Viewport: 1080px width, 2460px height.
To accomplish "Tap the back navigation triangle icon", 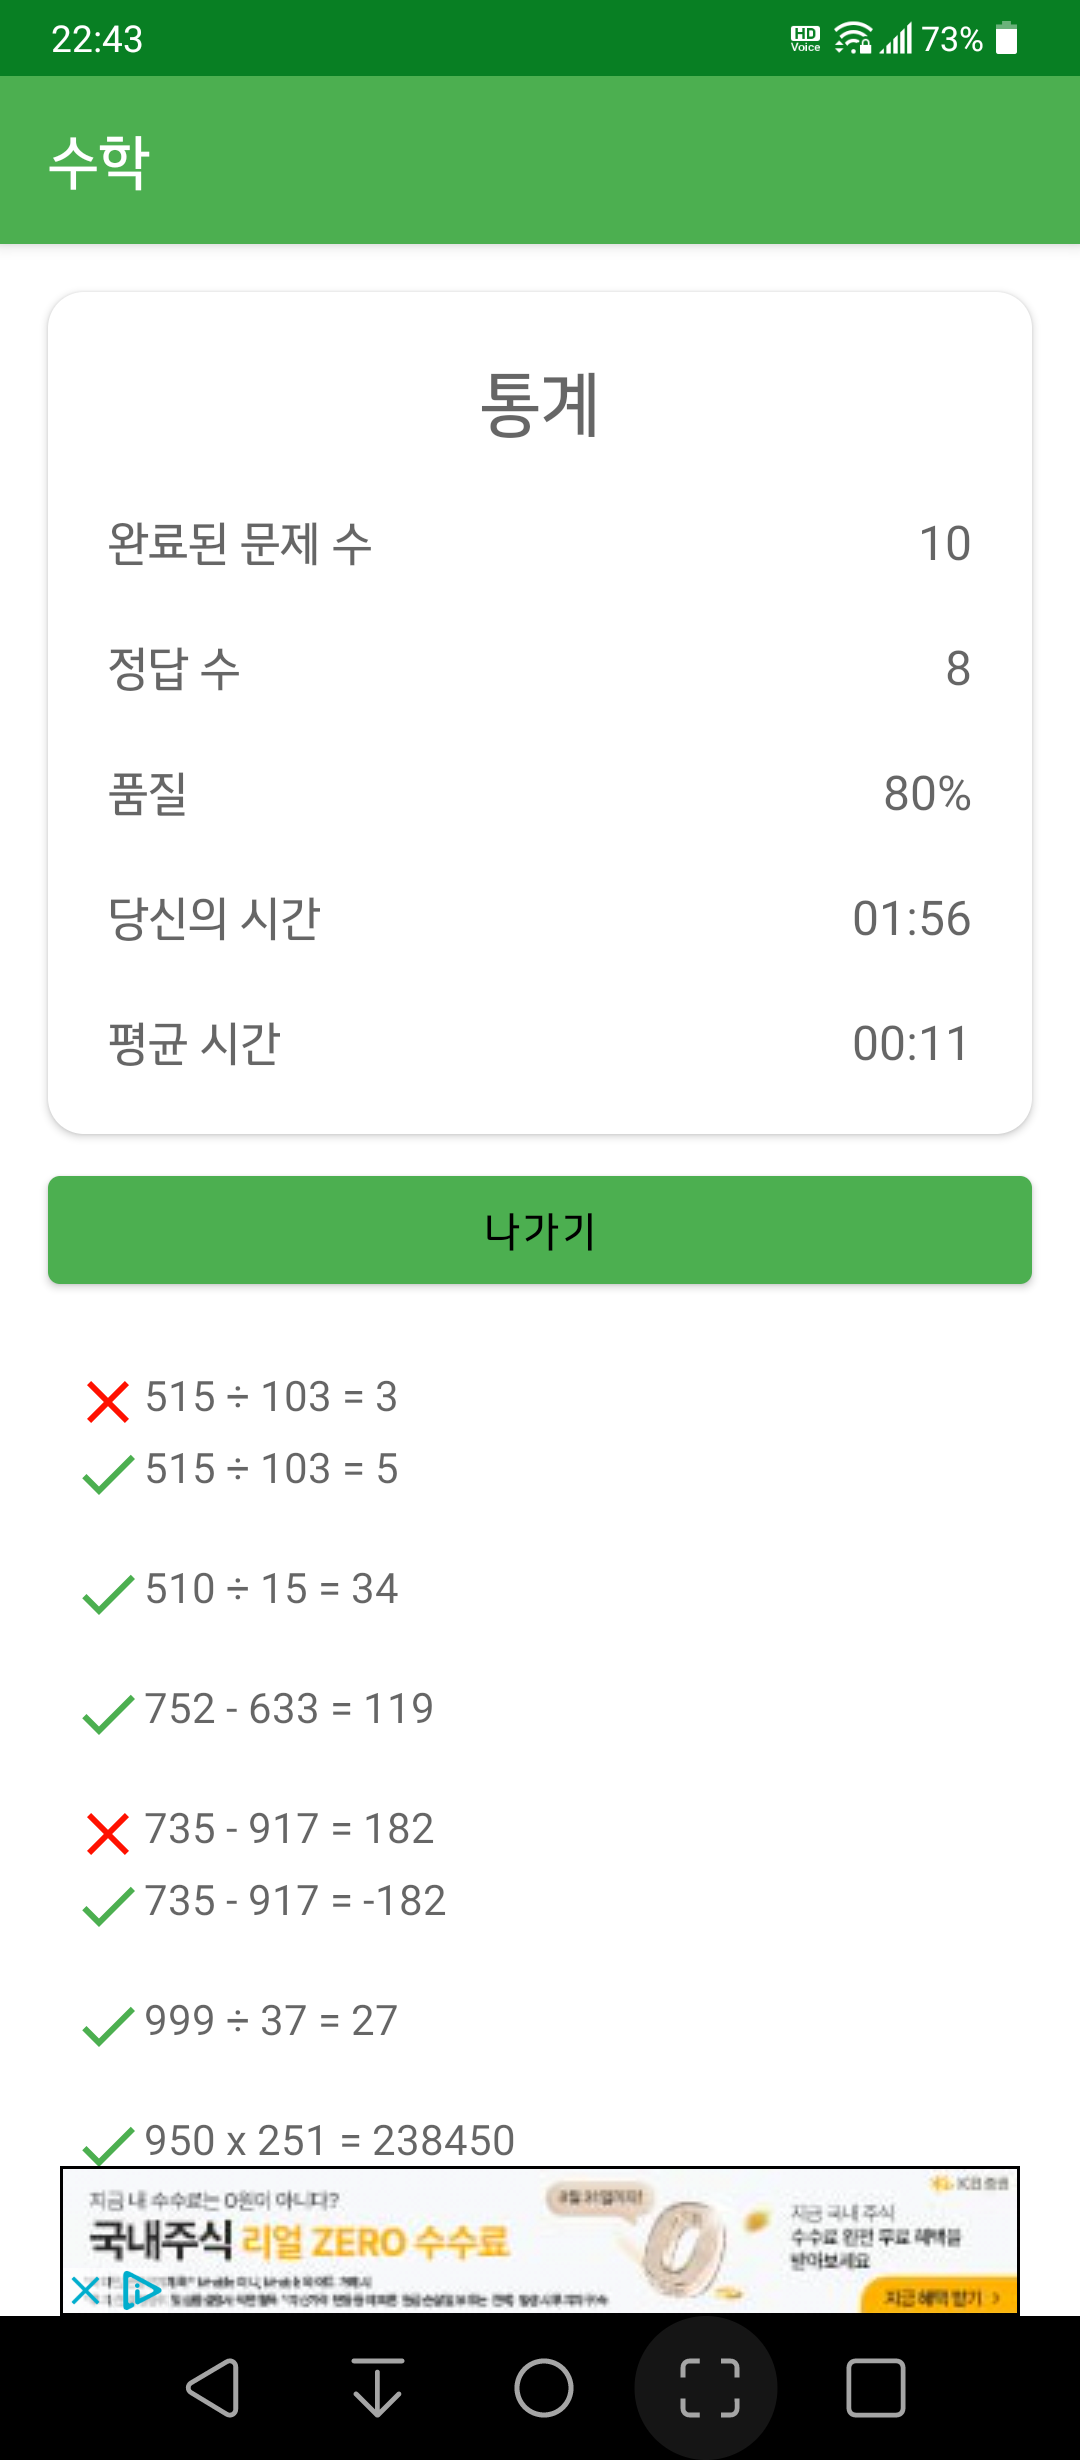I will [213, 2388].
